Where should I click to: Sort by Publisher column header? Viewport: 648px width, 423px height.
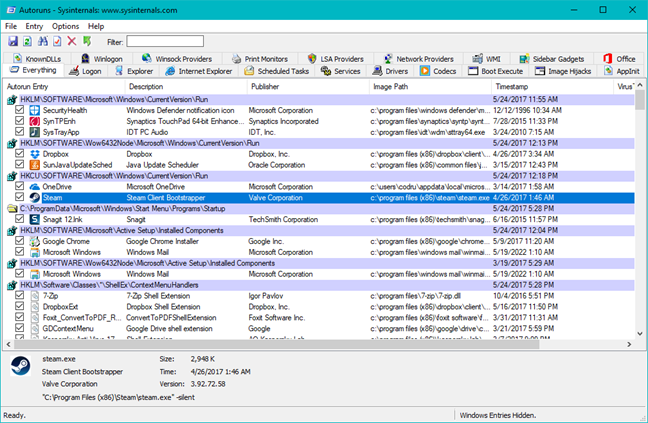coord(308,87)
